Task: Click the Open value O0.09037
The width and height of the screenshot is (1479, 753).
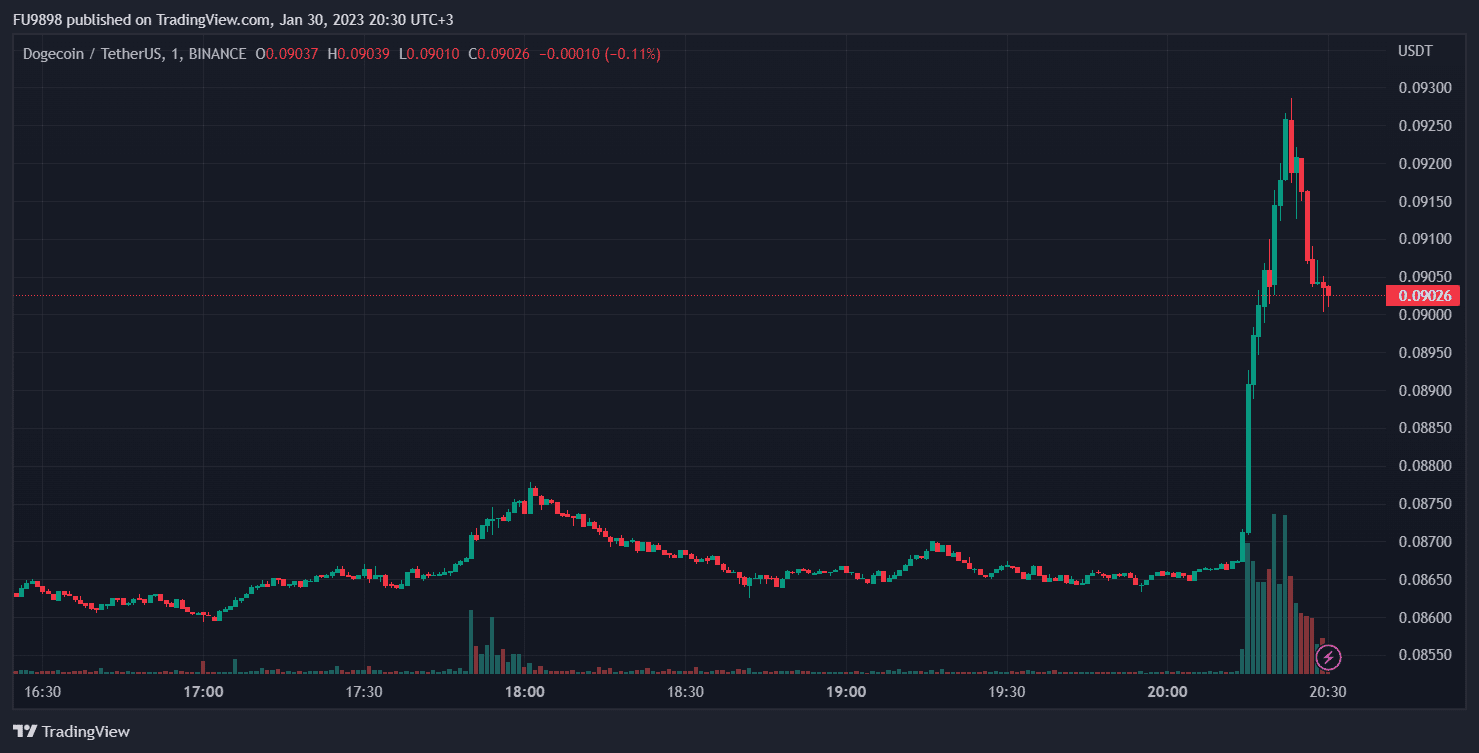Action: point(287,54)
